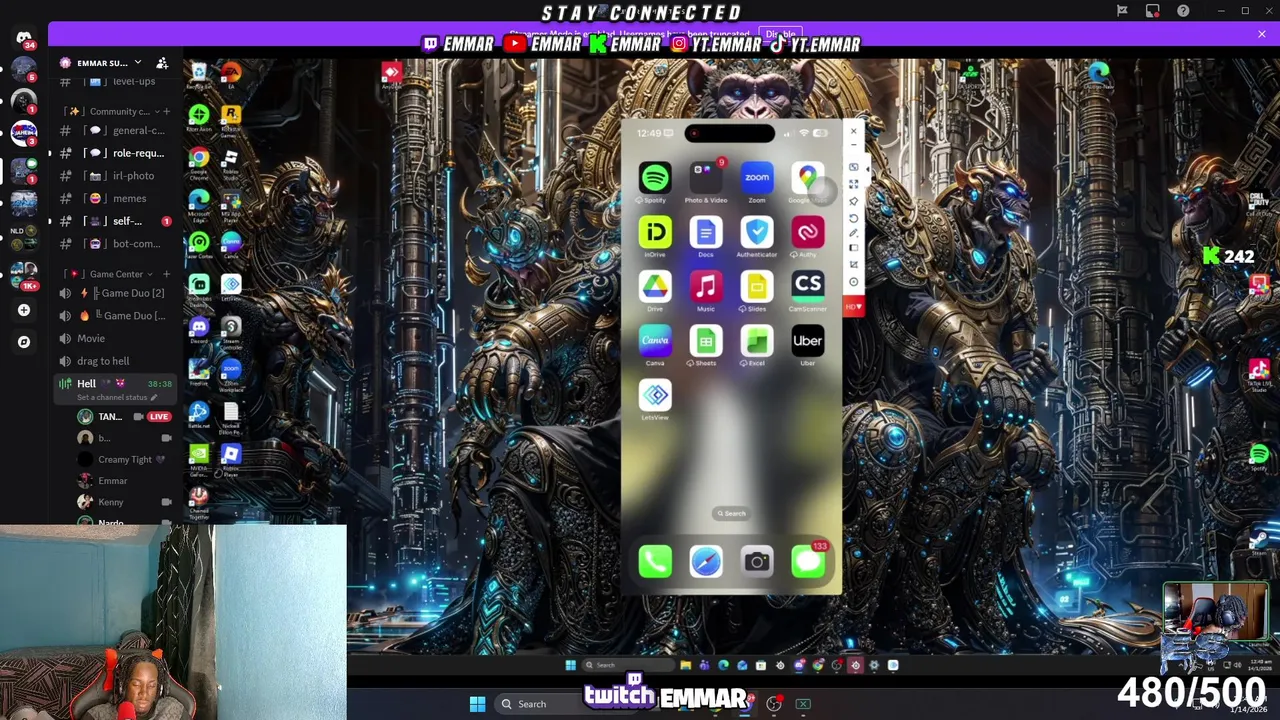The image size is (1280, 720).
Task: Select the pen tool in the mirror toolbar
Action: point(853,233)
